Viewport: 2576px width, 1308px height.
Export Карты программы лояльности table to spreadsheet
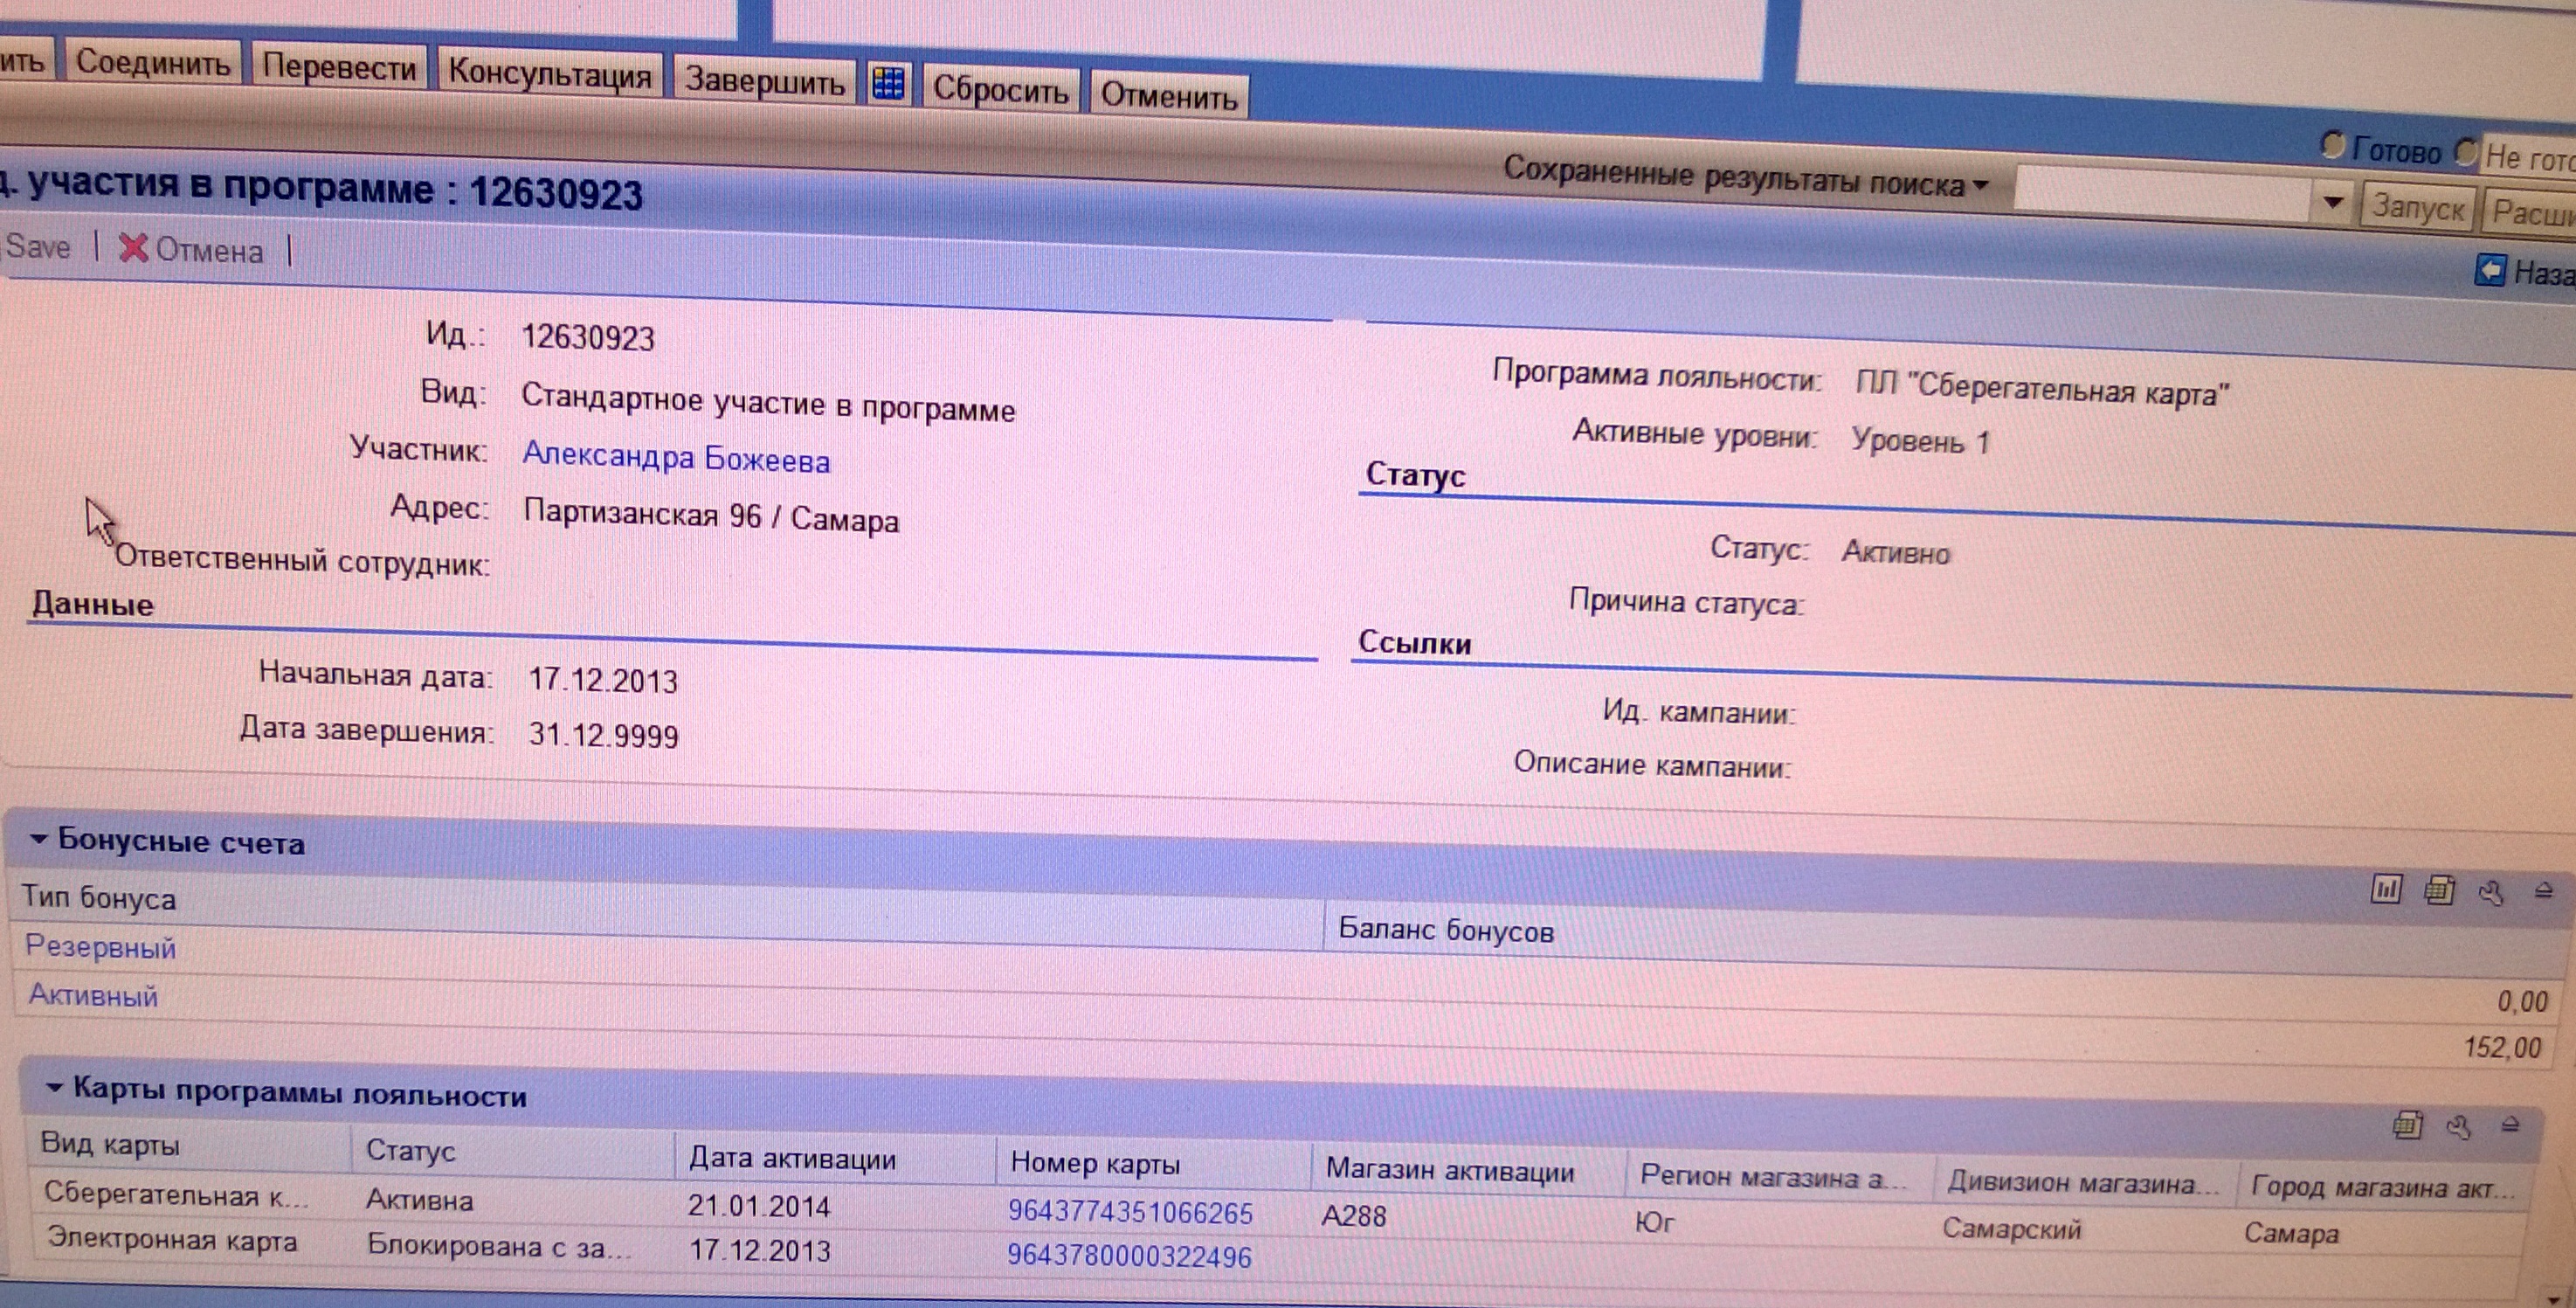coord(2407,1126)
